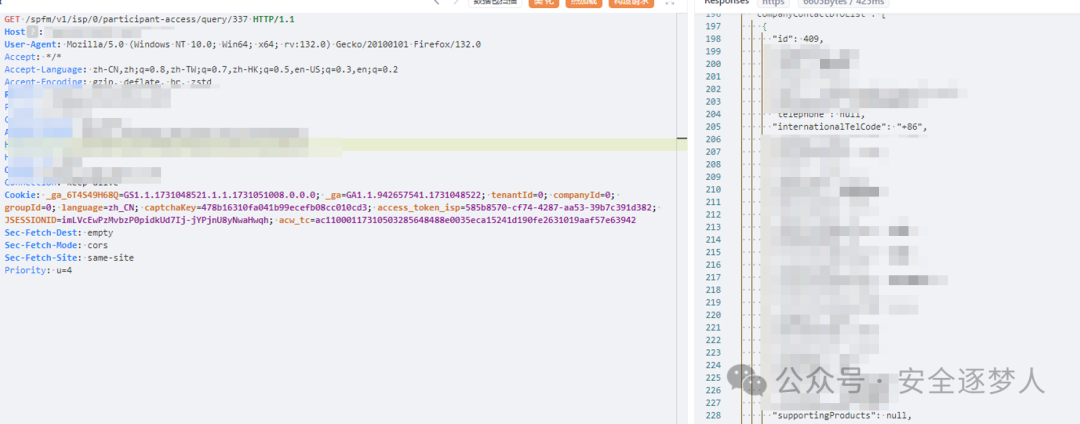The image size is (1080, 424).
Task: Click the Cookie header name
Action: pos(19,195)
